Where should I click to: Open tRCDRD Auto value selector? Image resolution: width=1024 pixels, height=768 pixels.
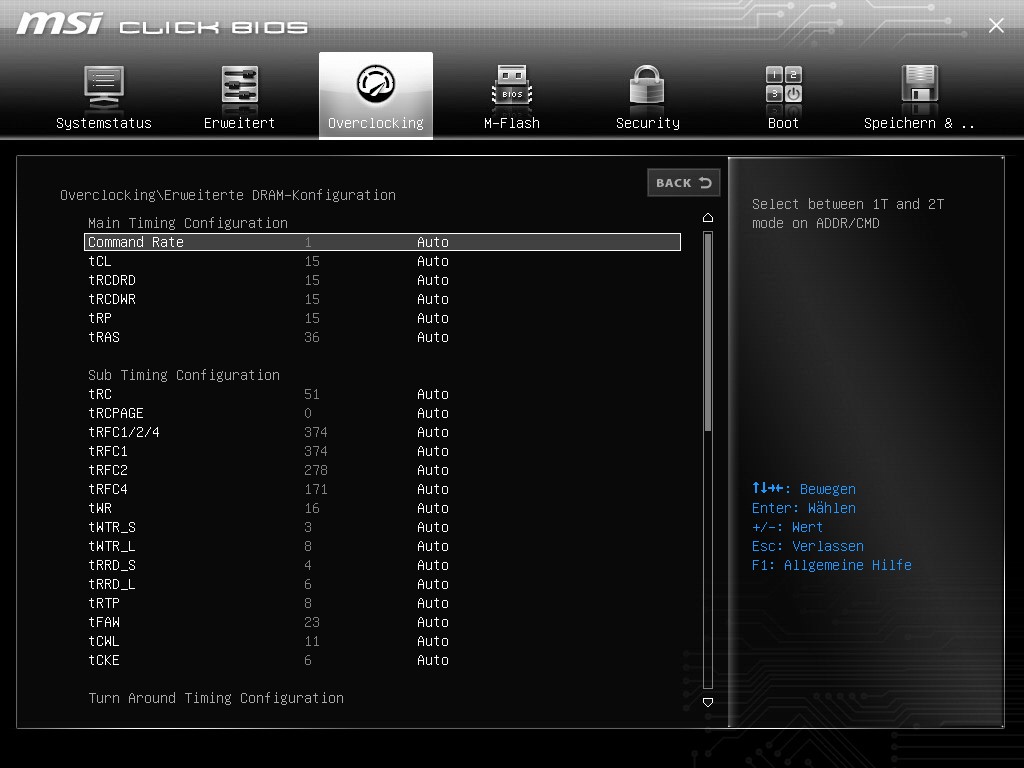click(x=432, y=280)
